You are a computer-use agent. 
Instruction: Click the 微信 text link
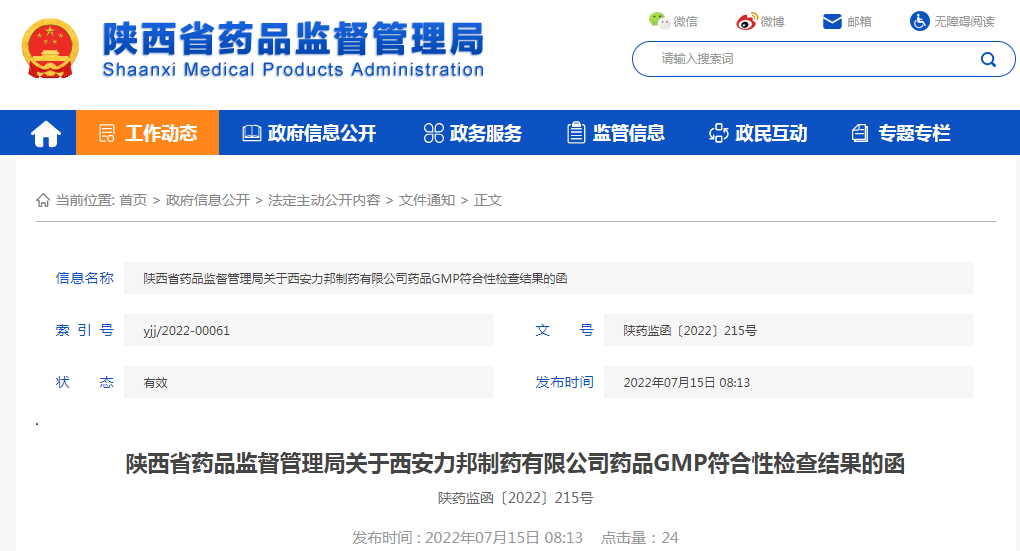[685, 21]
